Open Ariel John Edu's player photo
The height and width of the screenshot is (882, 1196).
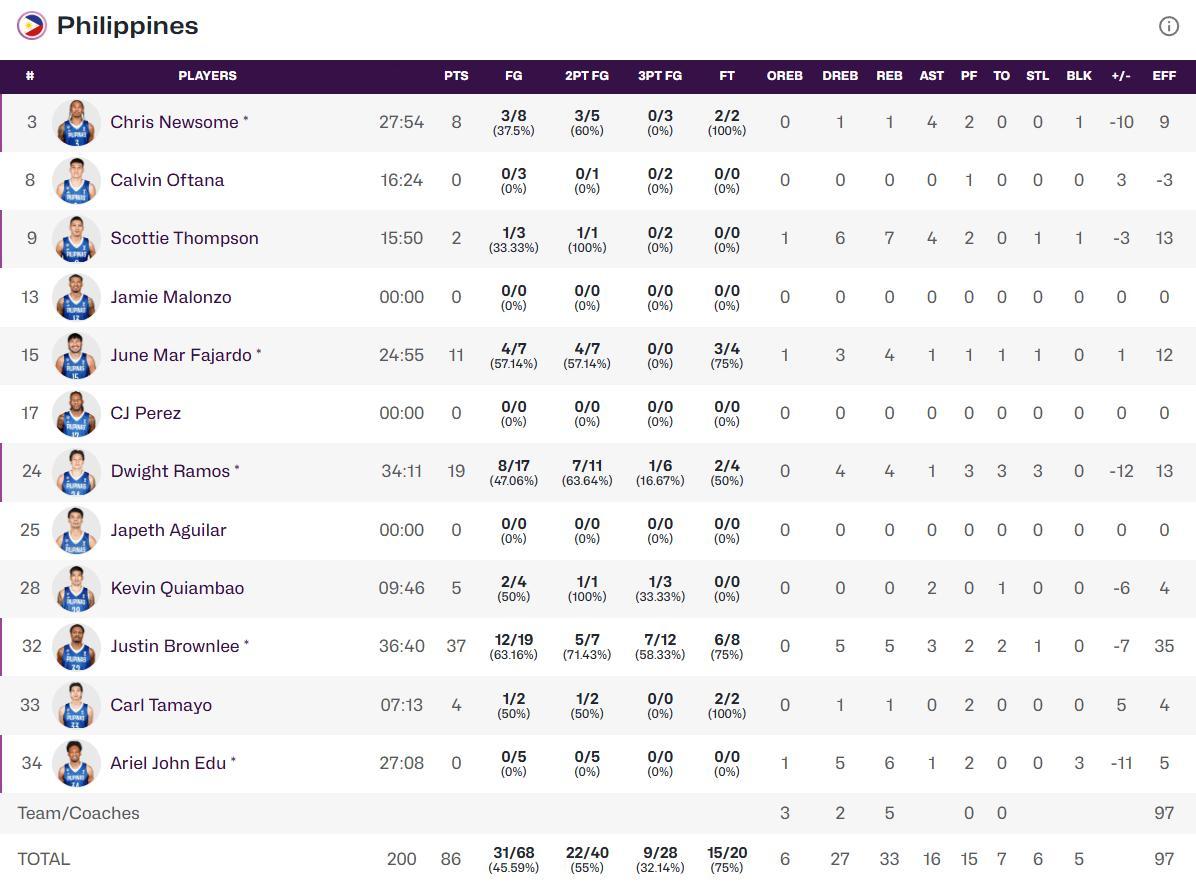pyautogui.click(x=76, y=763)
